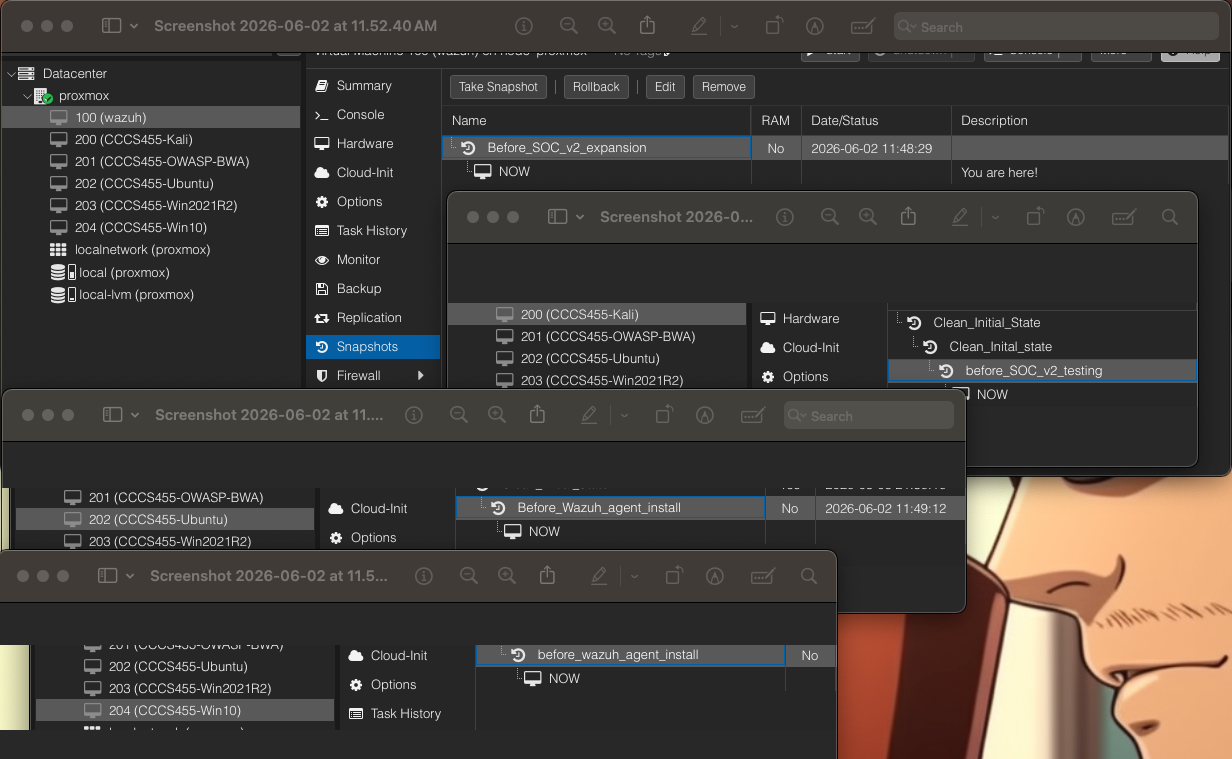
Task: Show the Markup toolbar in the 11.52.40 AM window
Action: [815, 26]
